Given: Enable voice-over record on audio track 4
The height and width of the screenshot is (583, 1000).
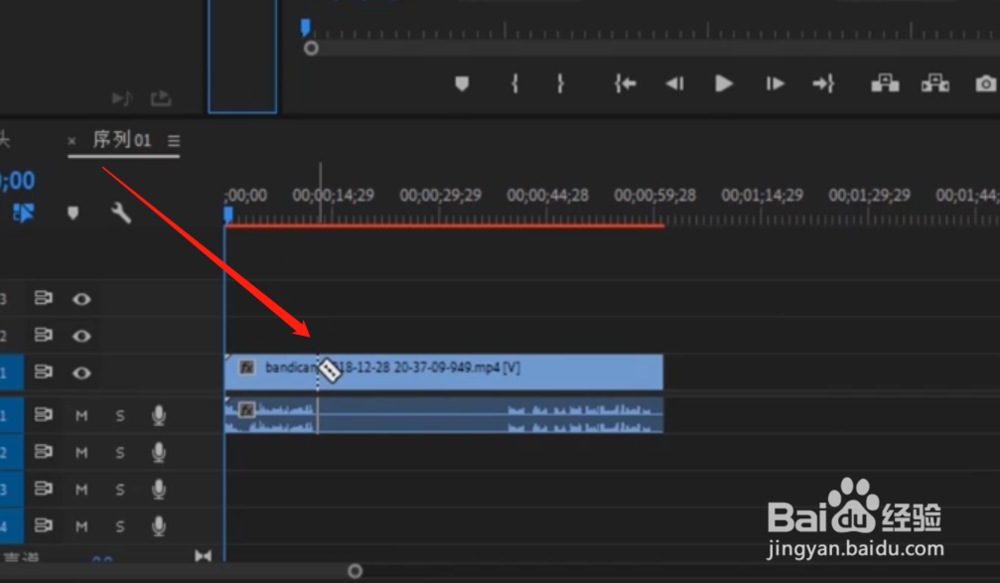Looking at the screenshot, I should (x=159, y=527).
